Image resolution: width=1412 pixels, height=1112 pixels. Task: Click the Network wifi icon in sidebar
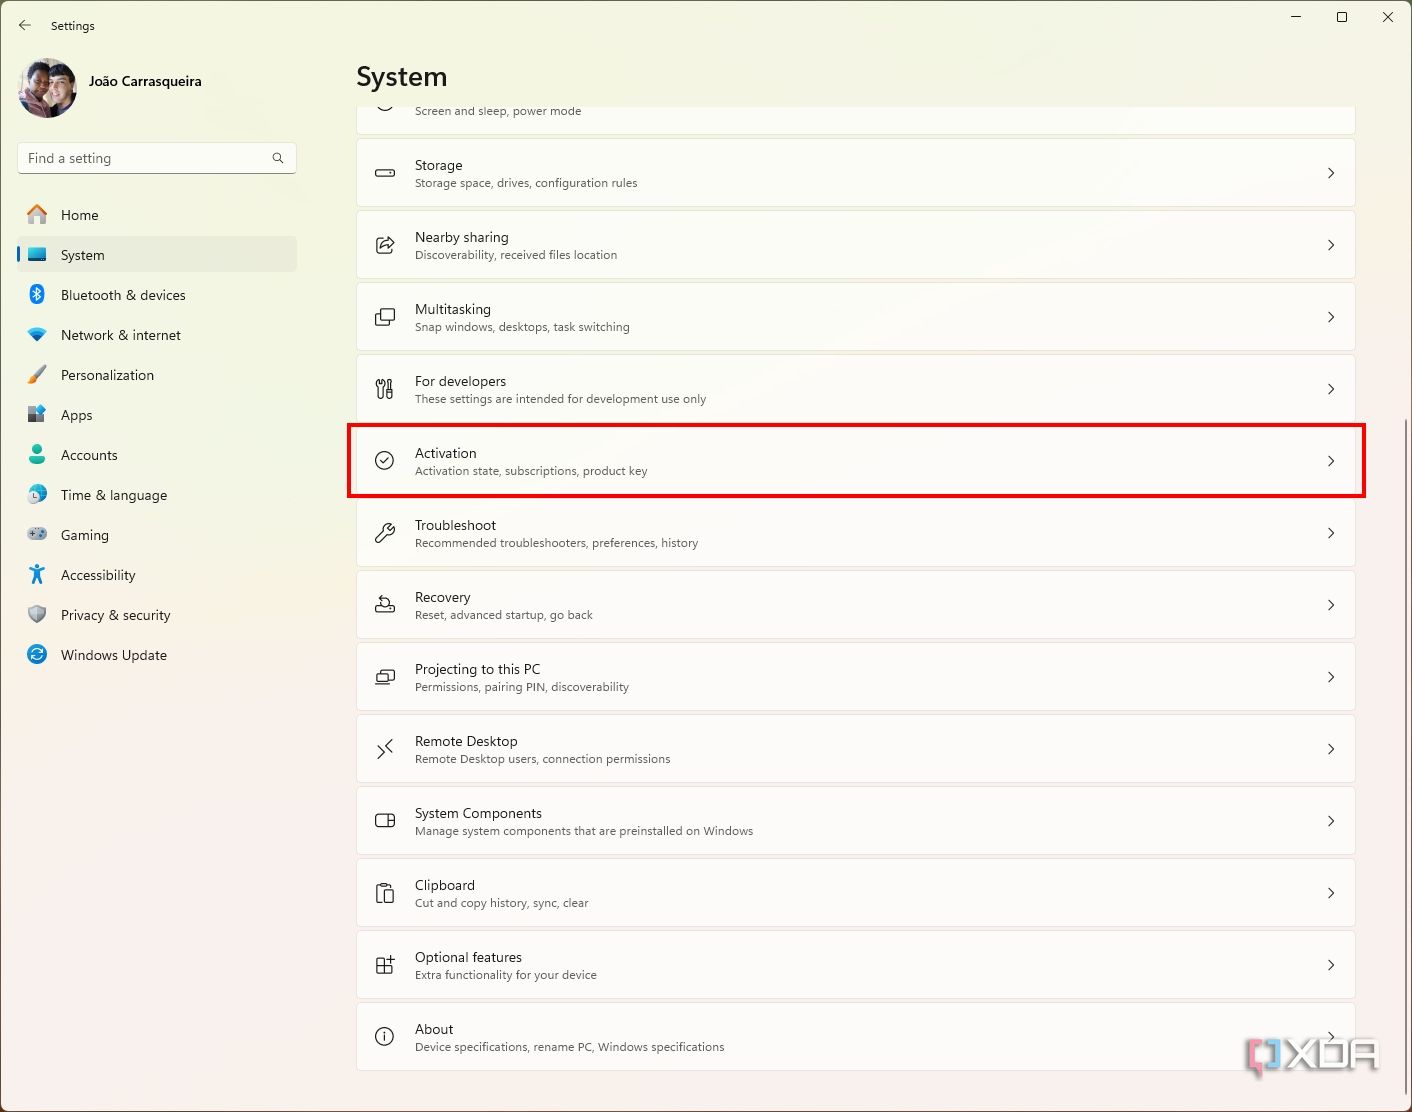click(x=37, y=334)
